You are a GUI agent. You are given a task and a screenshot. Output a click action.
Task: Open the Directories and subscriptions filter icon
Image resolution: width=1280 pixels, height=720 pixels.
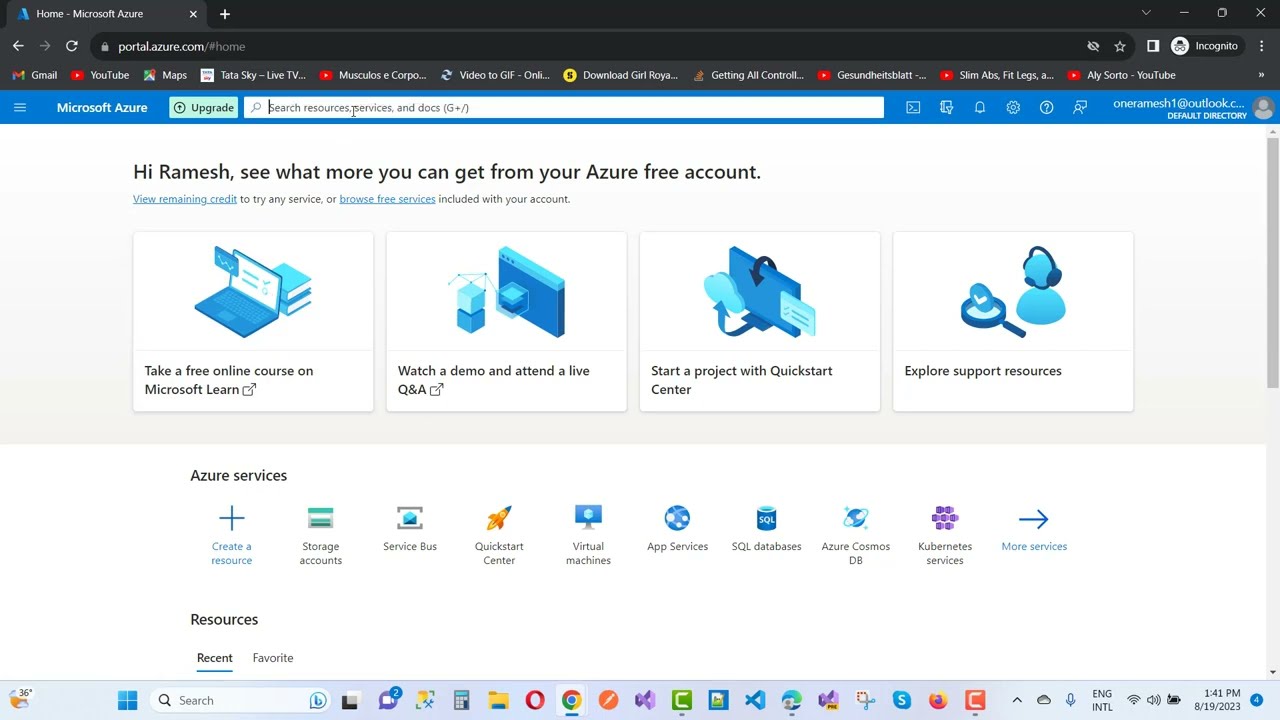pyautogui.click(x=946, y=107)
